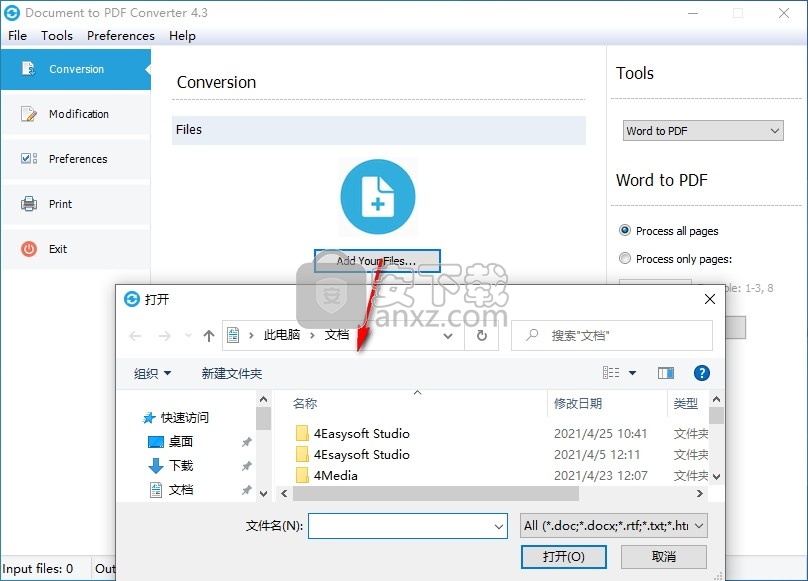Expand the view options arrow
Screen dimensions: 808x581
(632, 373)
